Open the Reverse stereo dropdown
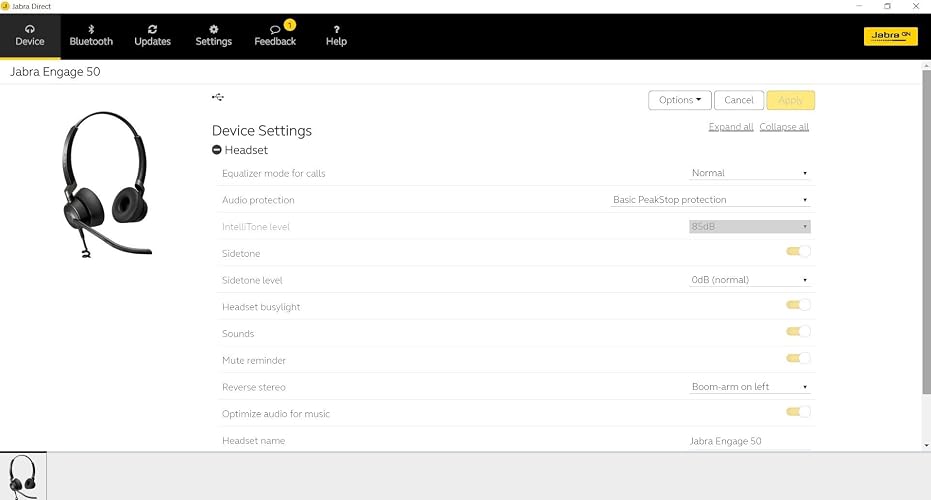The image size is (931, 500). pos(749,387)
